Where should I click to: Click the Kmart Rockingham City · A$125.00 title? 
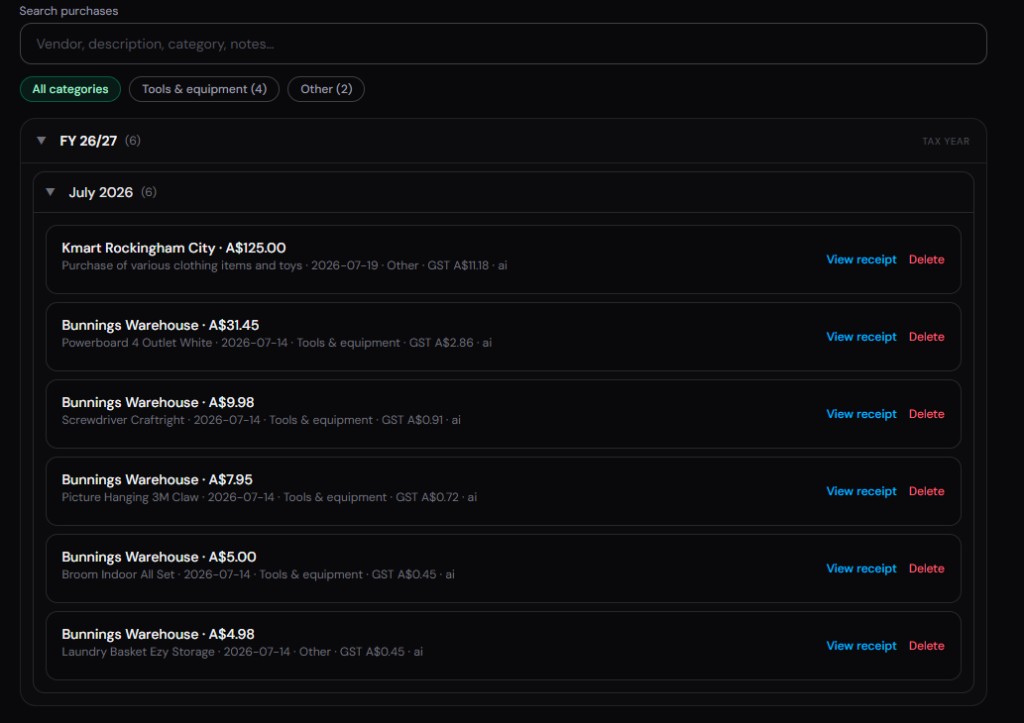point(174,248)
